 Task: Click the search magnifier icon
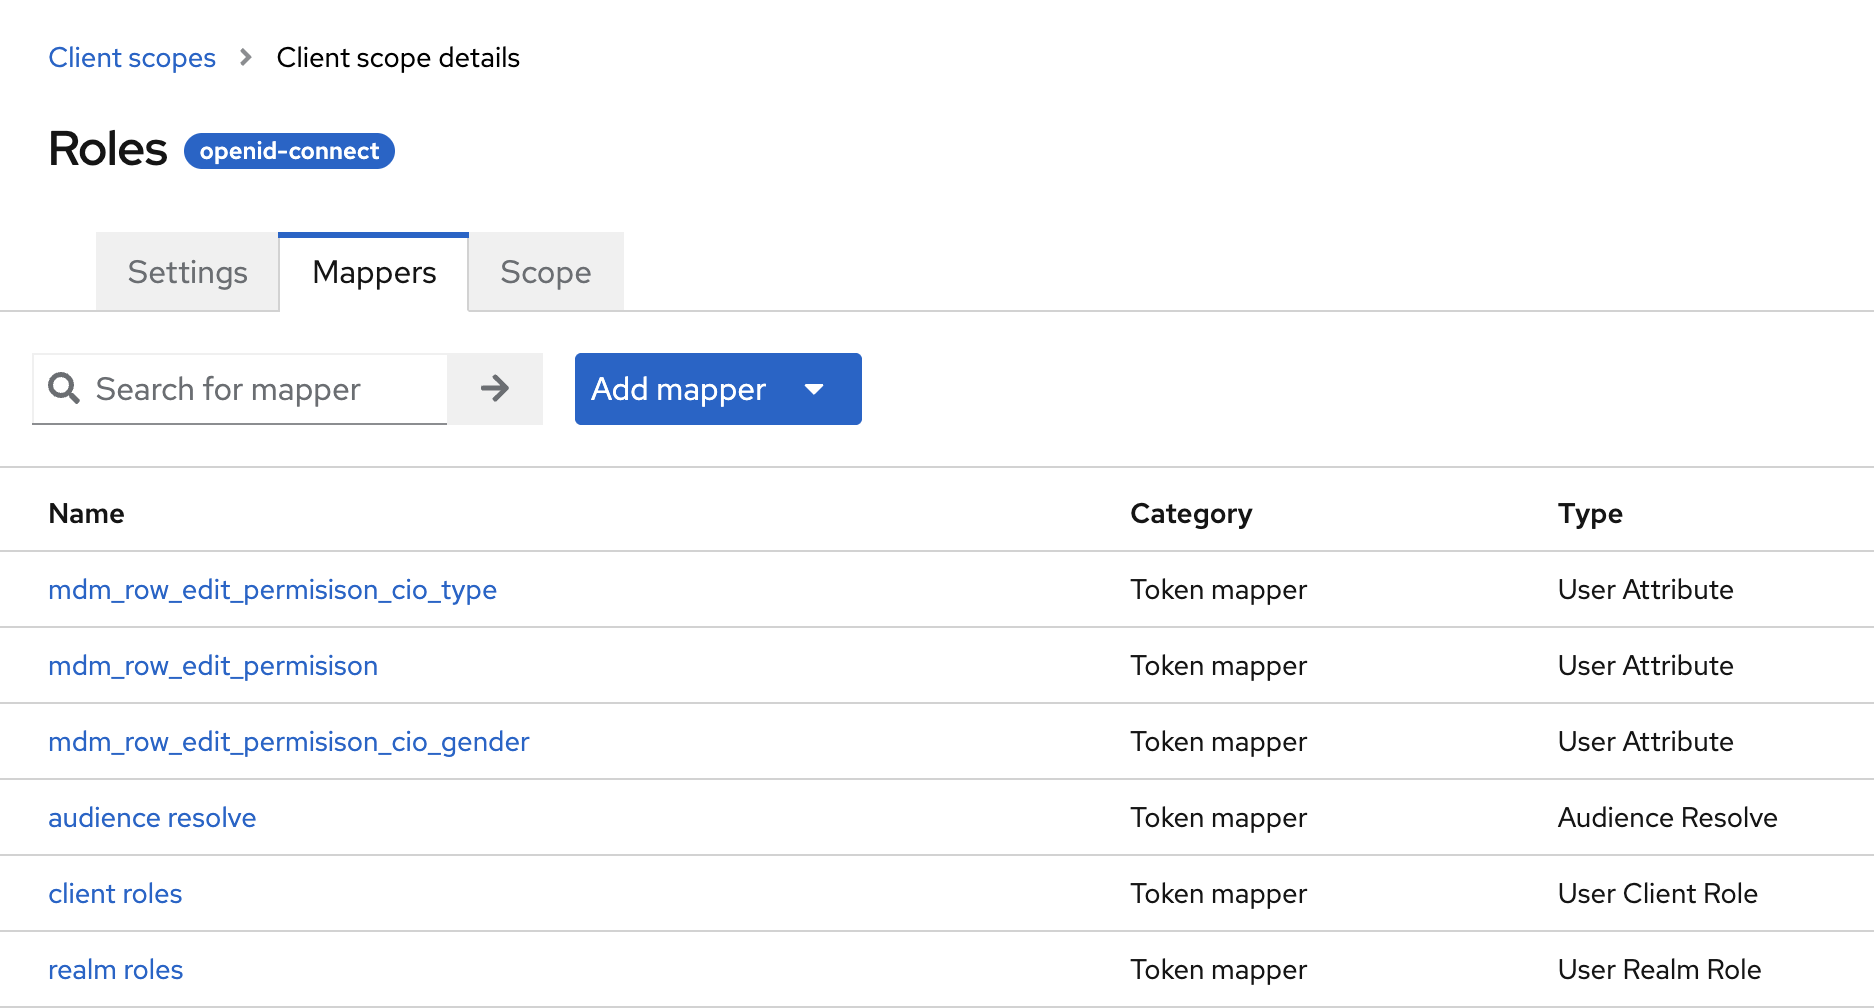(x=63, y=389)
